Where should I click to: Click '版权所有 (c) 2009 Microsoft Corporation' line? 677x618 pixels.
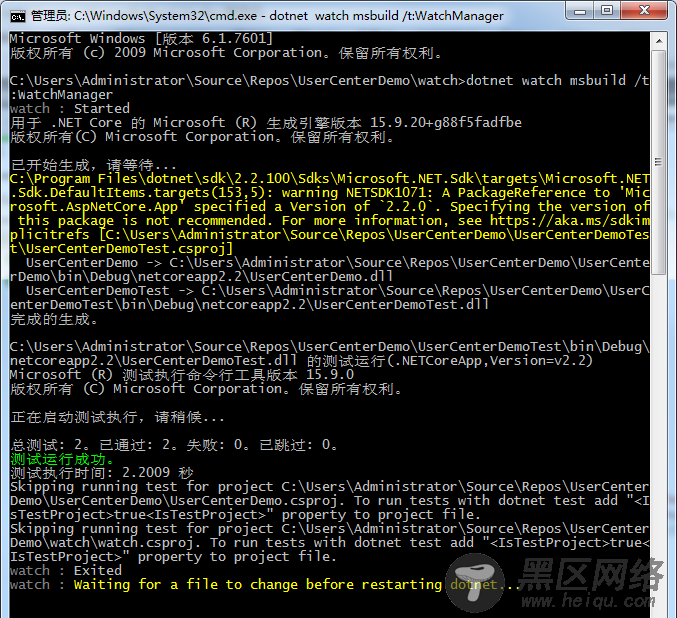pyautogui.click(x=226, y=53)
